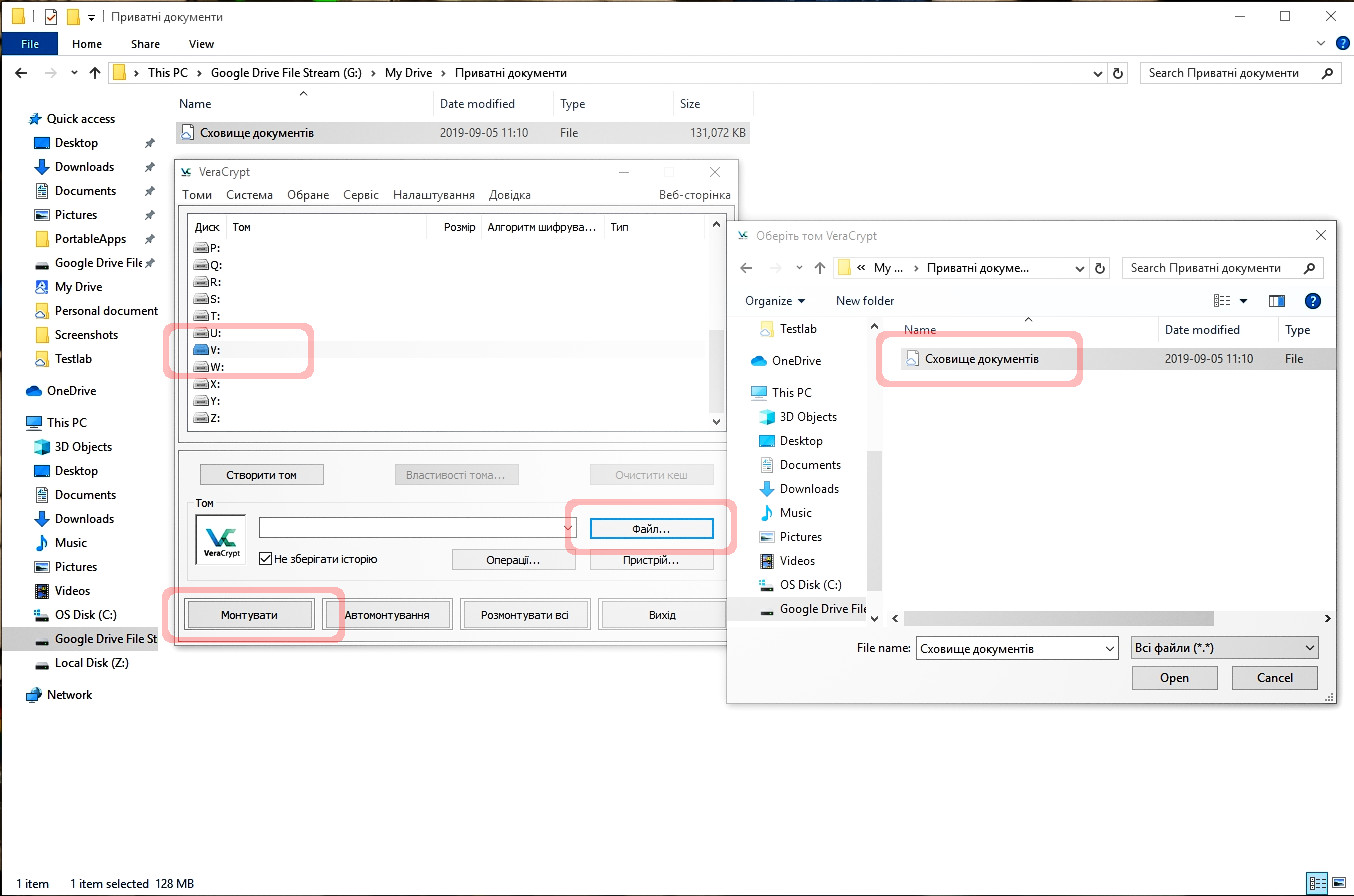
Task: Select drive Q: in VeraCrypt drive list
Action: [207, 265]
